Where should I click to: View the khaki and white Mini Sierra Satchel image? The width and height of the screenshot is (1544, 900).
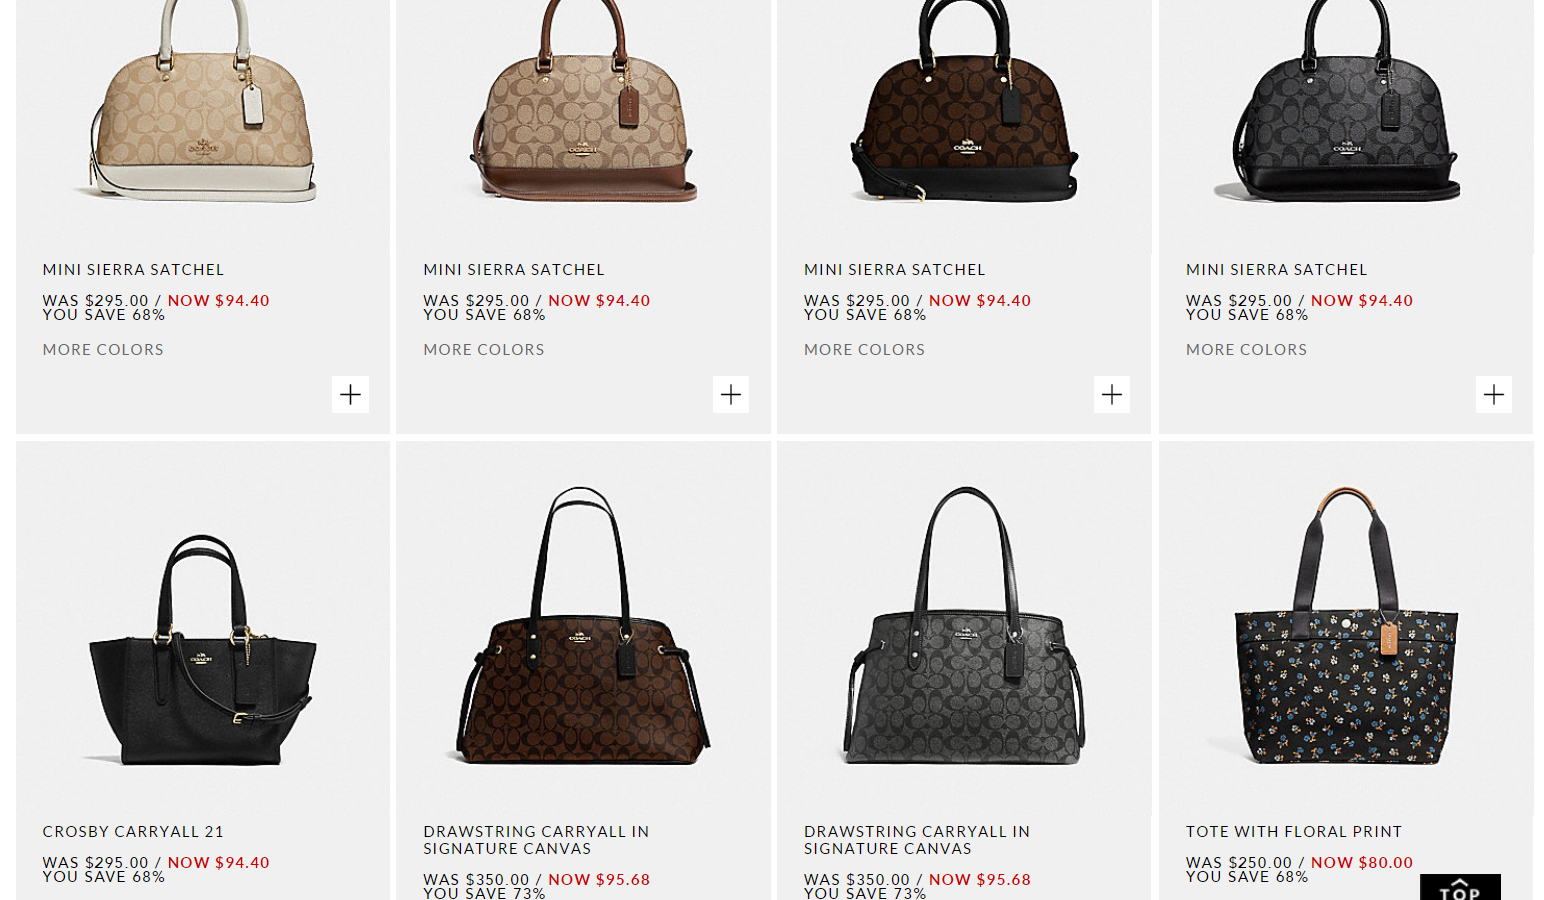point(203,100)
